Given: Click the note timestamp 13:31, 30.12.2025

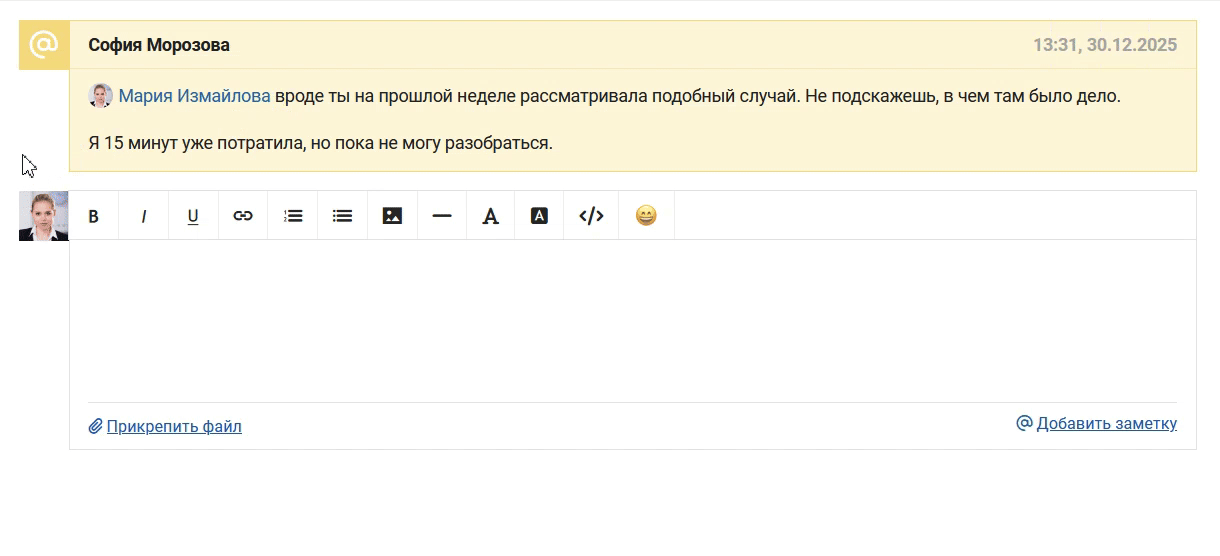Looking at the screenshot, I should (1104, 45).
